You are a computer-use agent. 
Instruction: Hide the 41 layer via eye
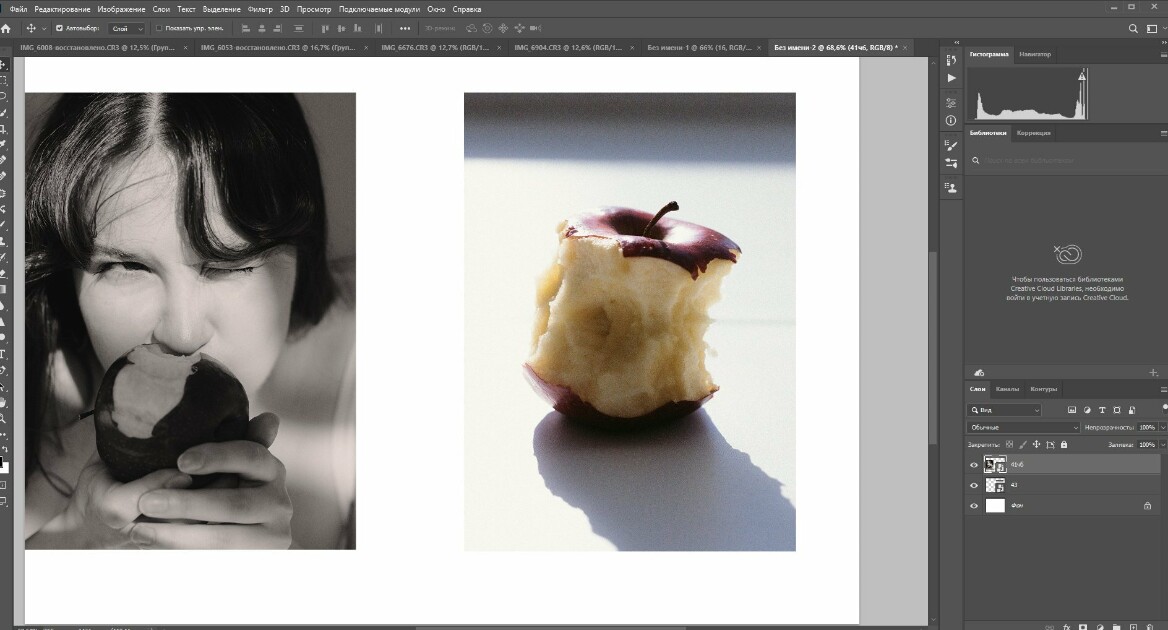(x=974, y=485)
